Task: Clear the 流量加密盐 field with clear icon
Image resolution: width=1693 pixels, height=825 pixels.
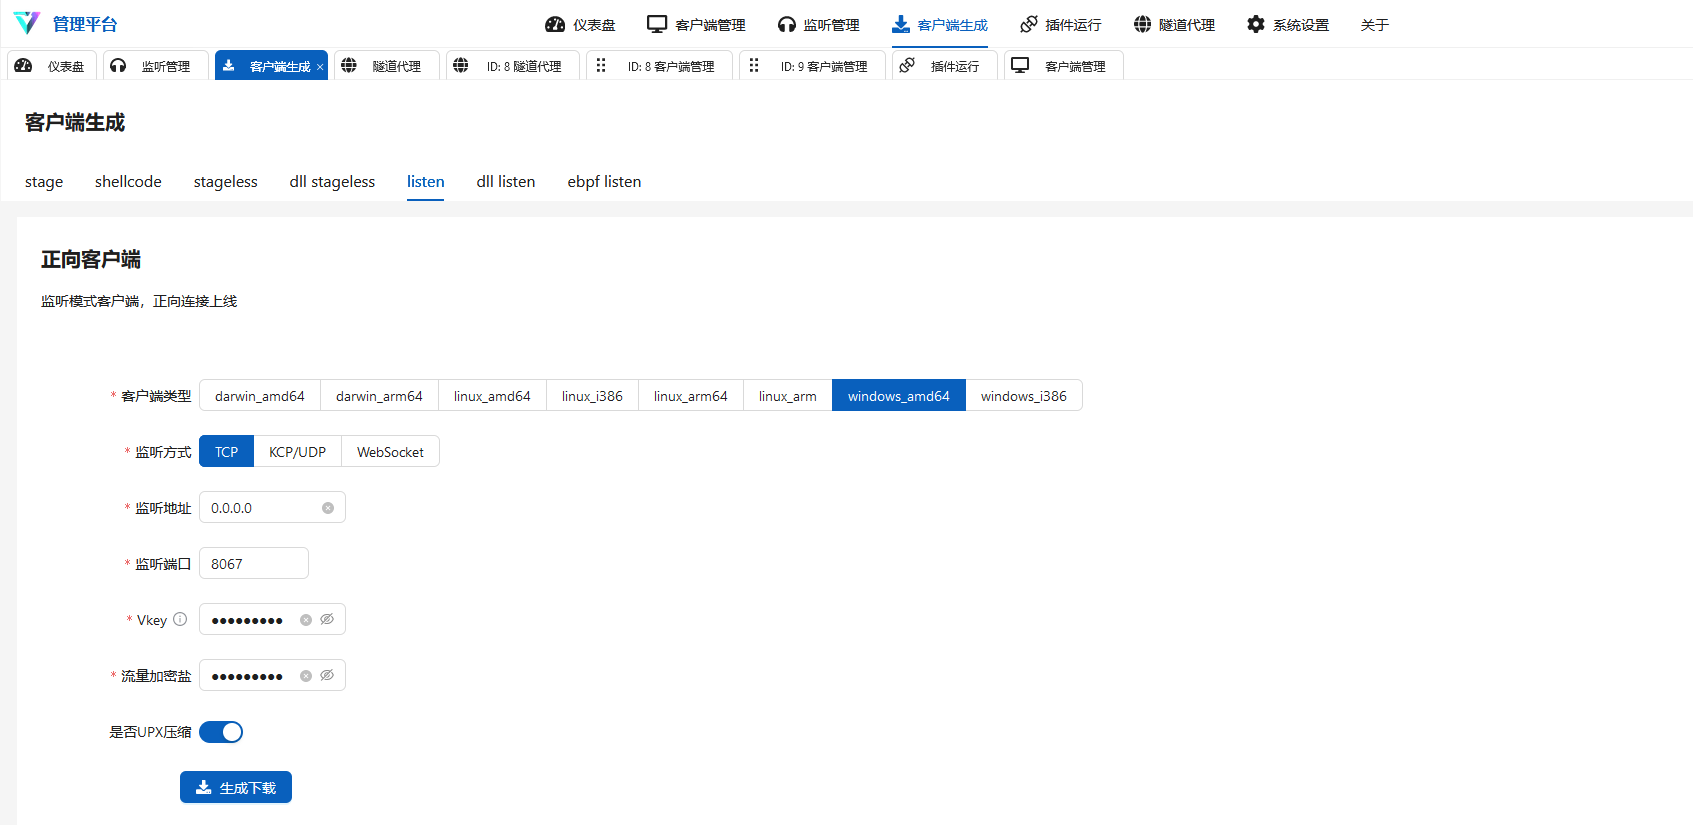Action: tap(306, 676)
